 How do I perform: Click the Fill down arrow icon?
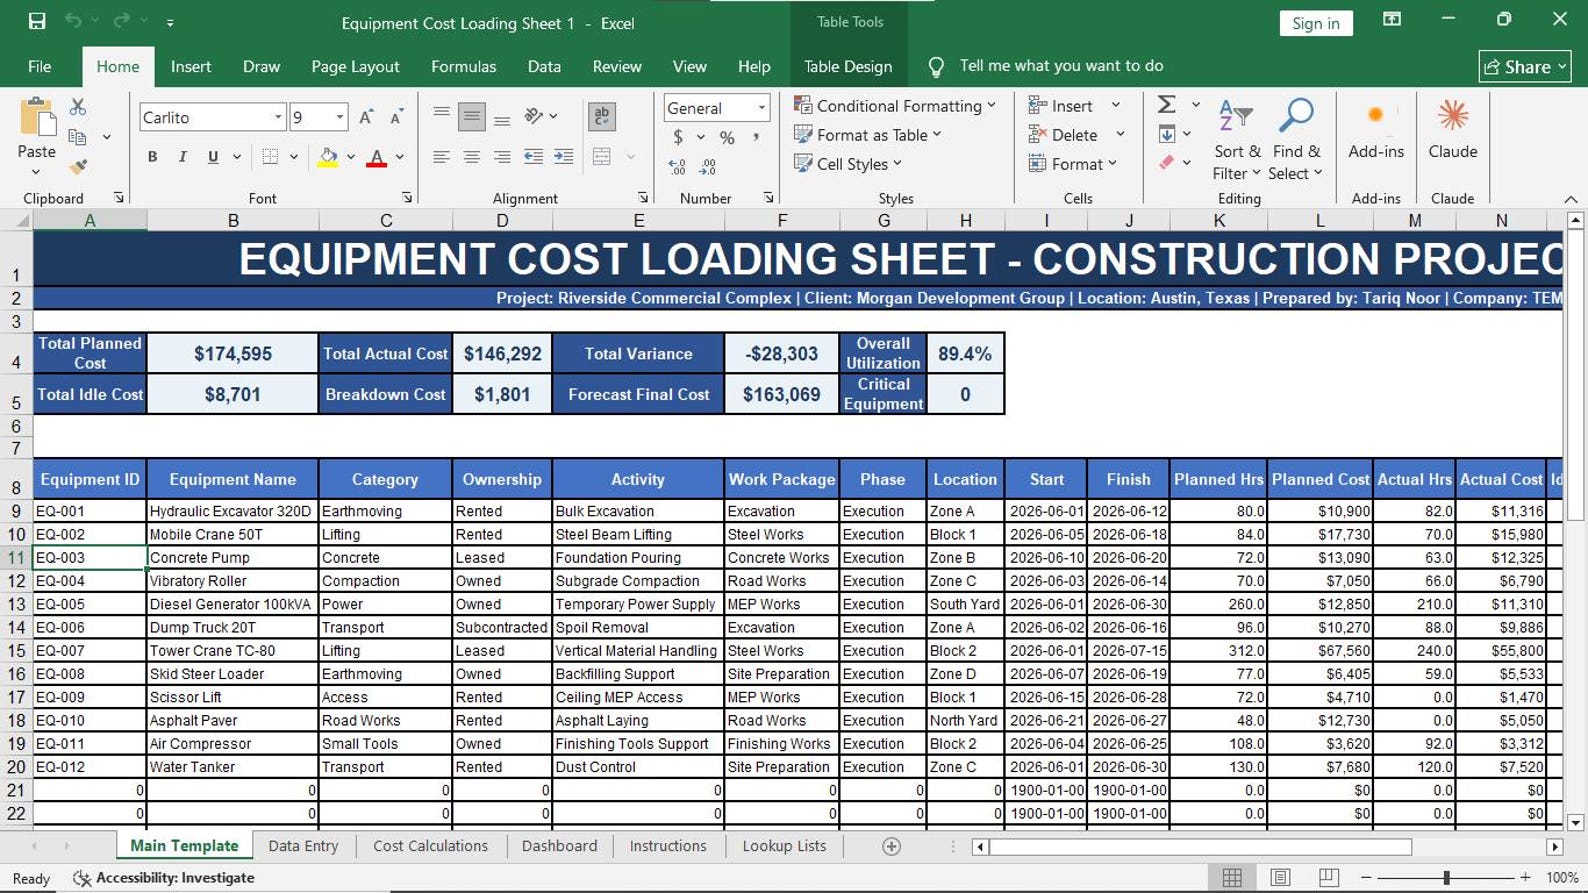(x=1167, y=134)
